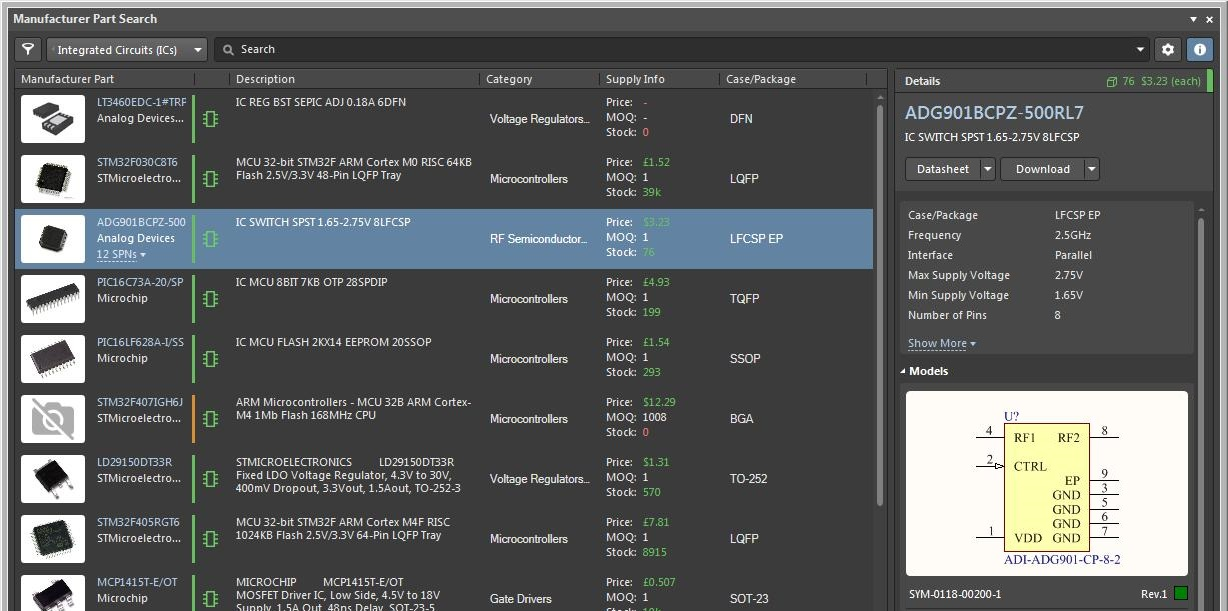The width and height of the screenshot is (1228, 611).
Task: Click the 'TO-252' package cell
Action: [748, 479]
